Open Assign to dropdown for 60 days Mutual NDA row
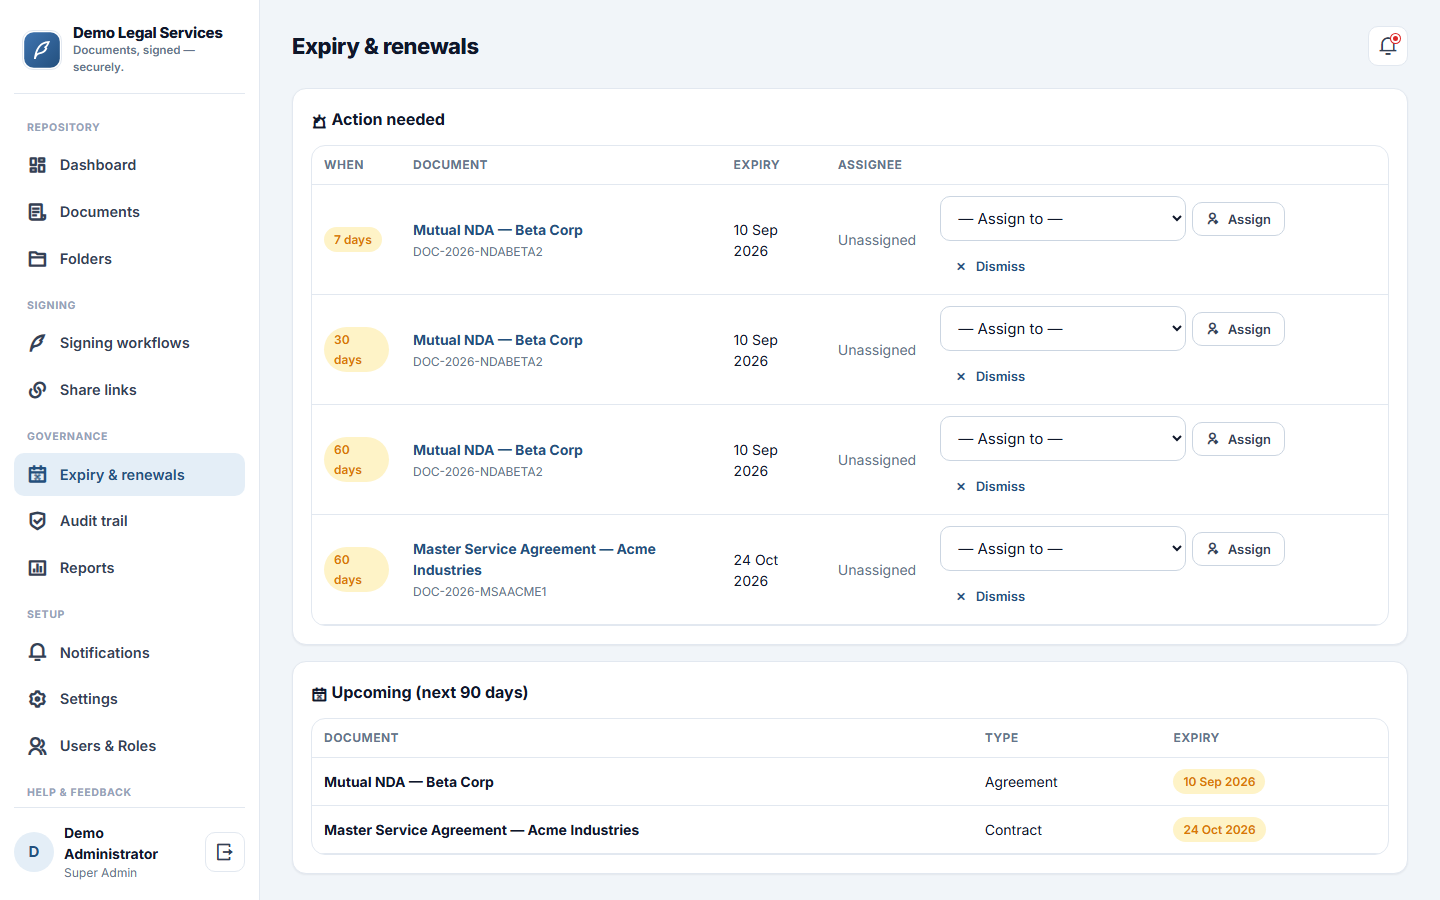1440x900 pixels. pos(1063,439)
